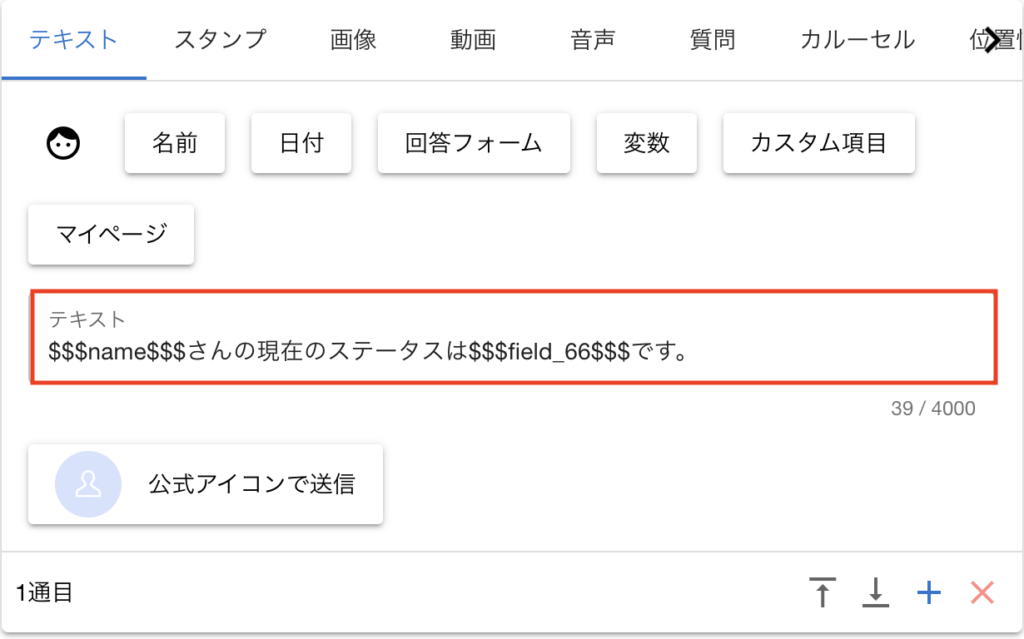Click into the テキスト message input field

coord(514,351)
